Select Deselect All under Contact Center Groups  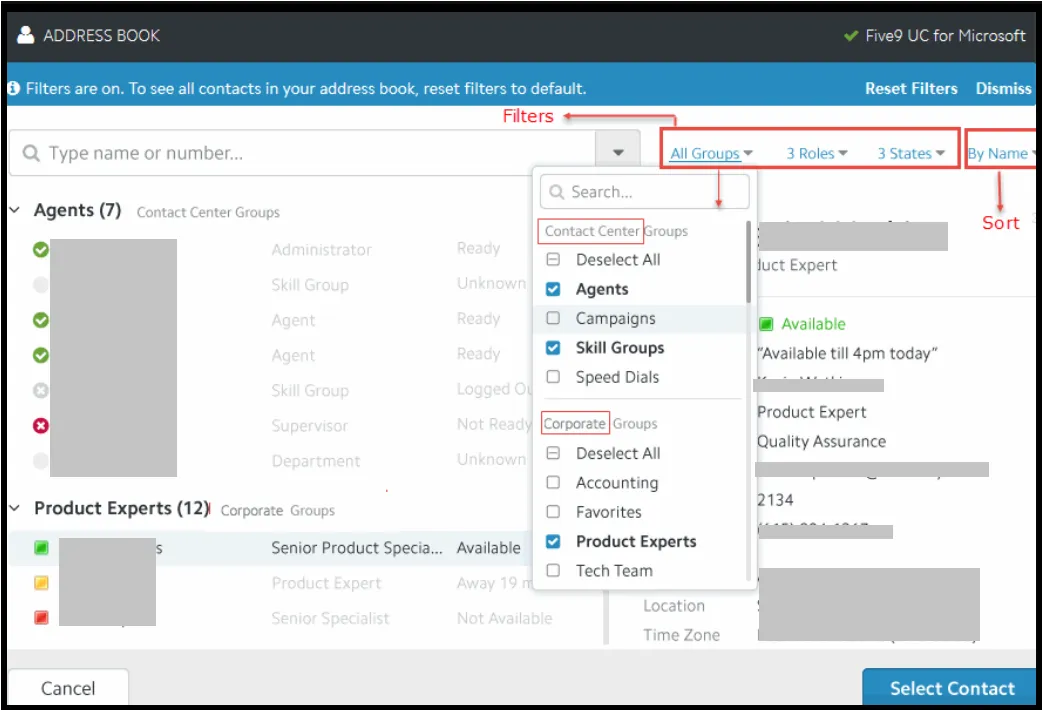pyautogui.click(x=553, y=260)
